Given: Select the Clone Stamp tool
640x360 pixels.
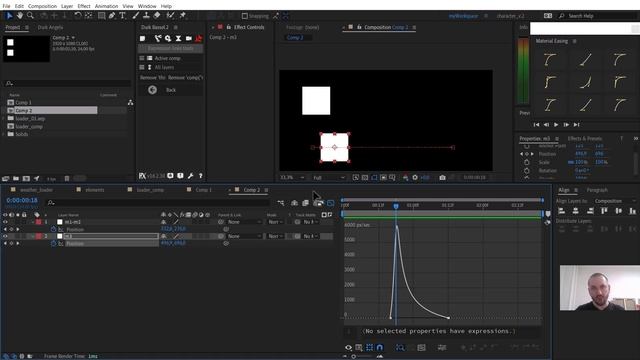Looking at the screenshot, I should (146, 16).
